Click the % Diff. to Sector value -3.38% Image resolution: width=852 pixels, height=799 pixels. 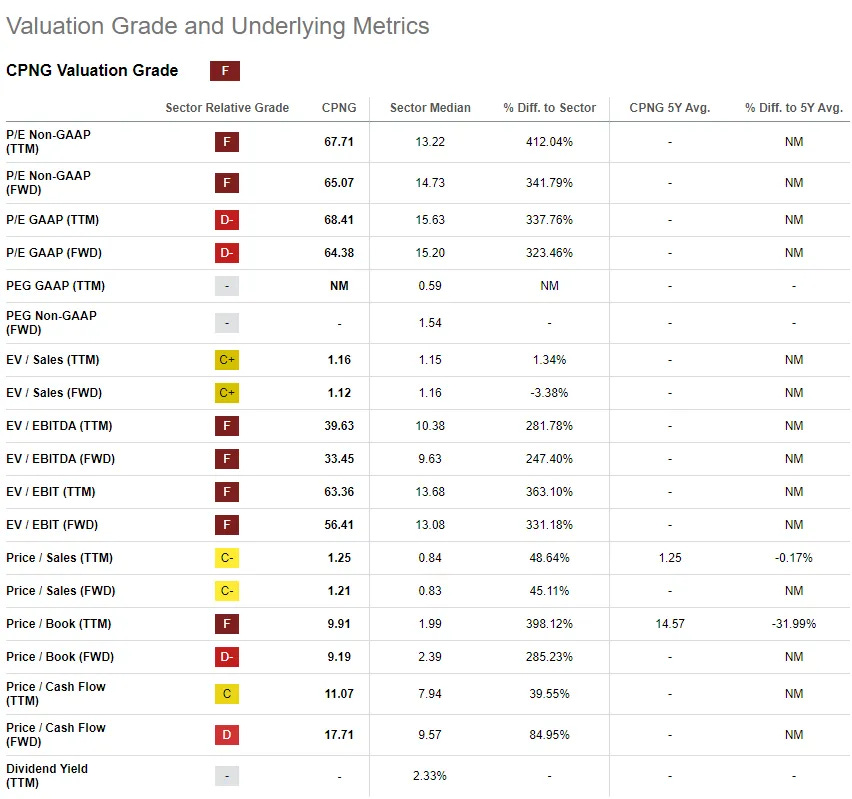(549, 393)
